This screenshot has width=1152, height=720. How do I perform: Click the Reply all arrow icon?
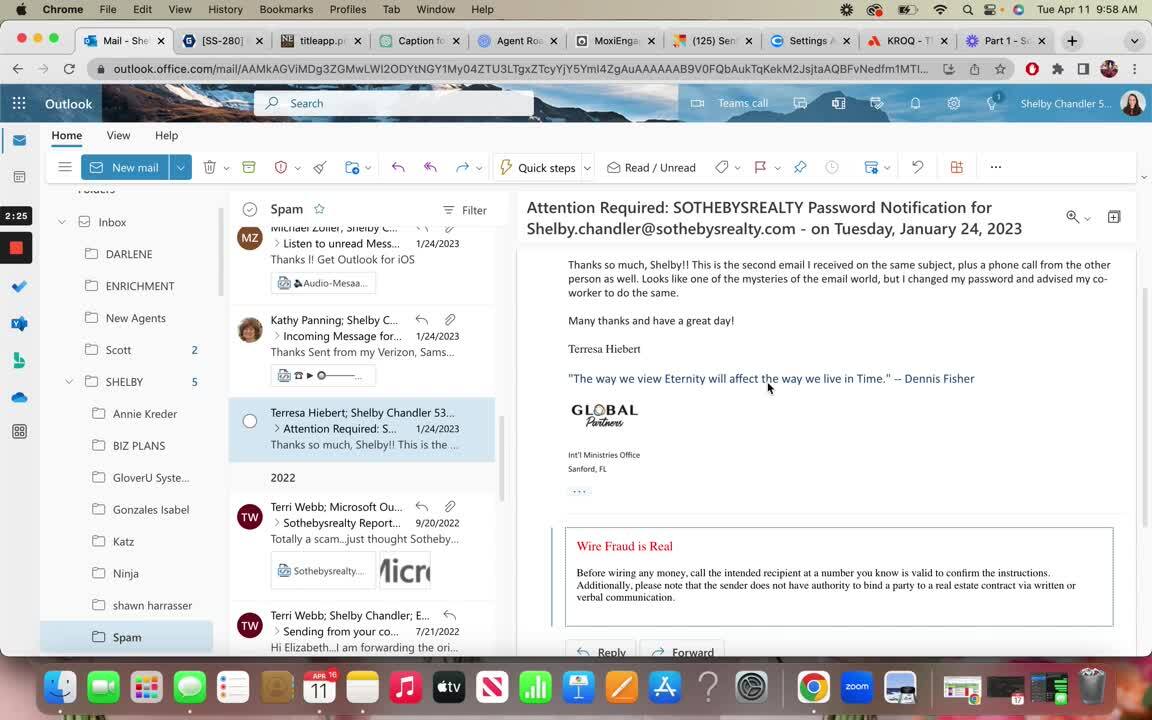[430, 167]
